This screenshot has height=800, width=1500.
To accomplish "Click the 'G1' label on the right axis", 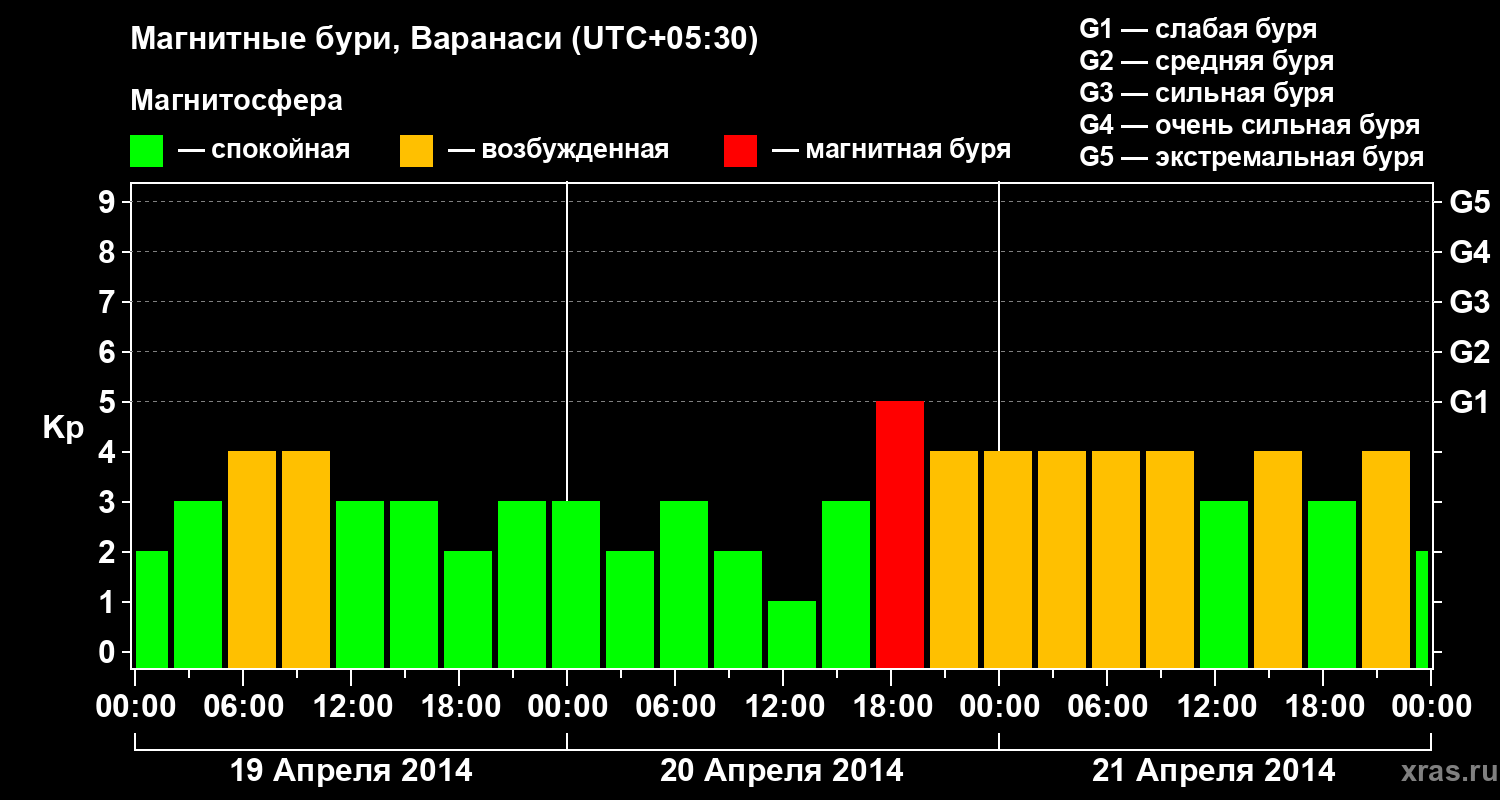I will (1469, 402).
